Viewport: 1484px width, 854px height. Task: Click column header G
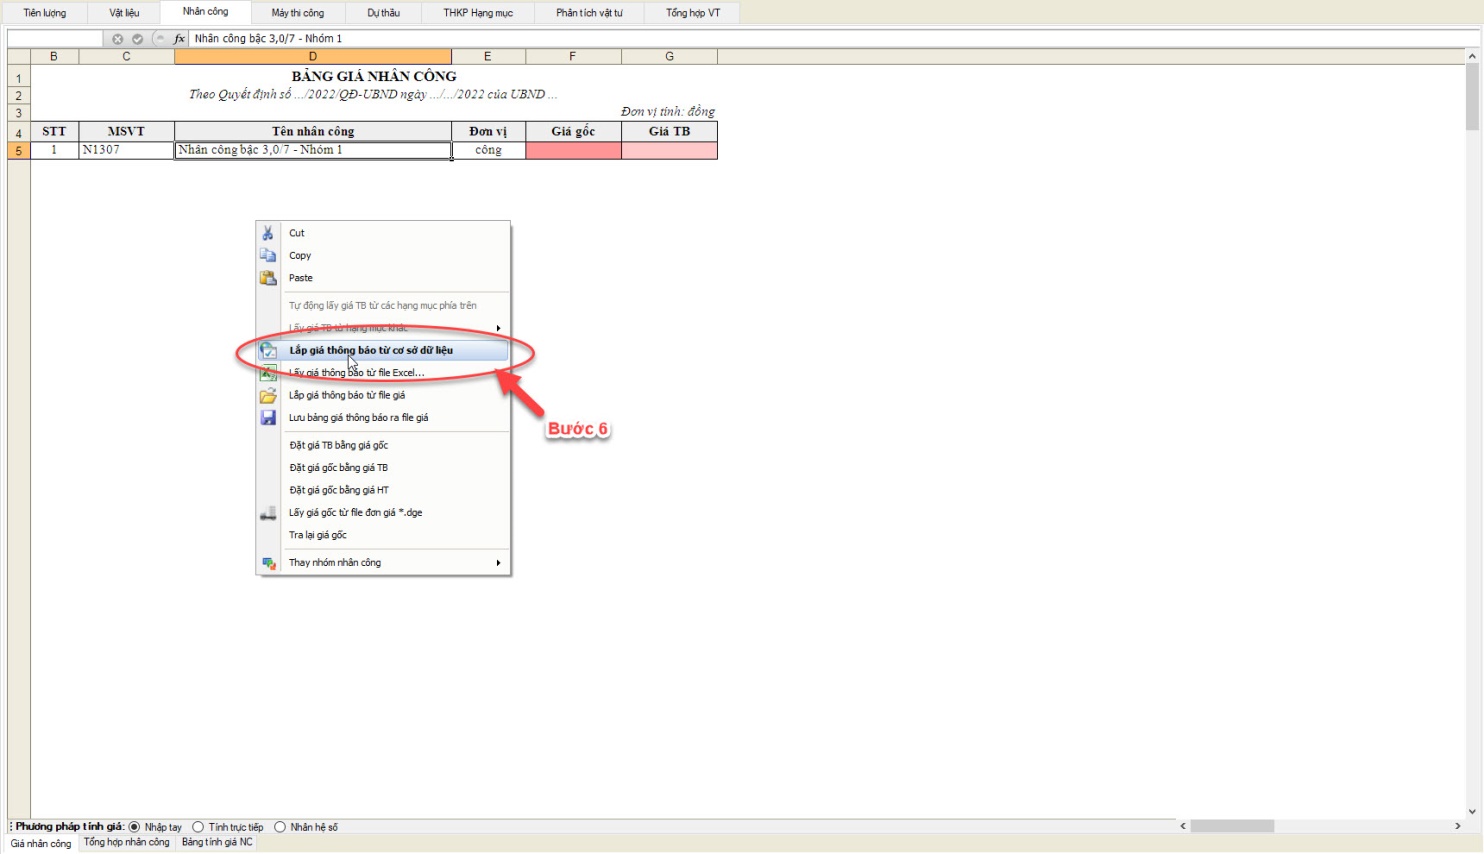[669, 57]
